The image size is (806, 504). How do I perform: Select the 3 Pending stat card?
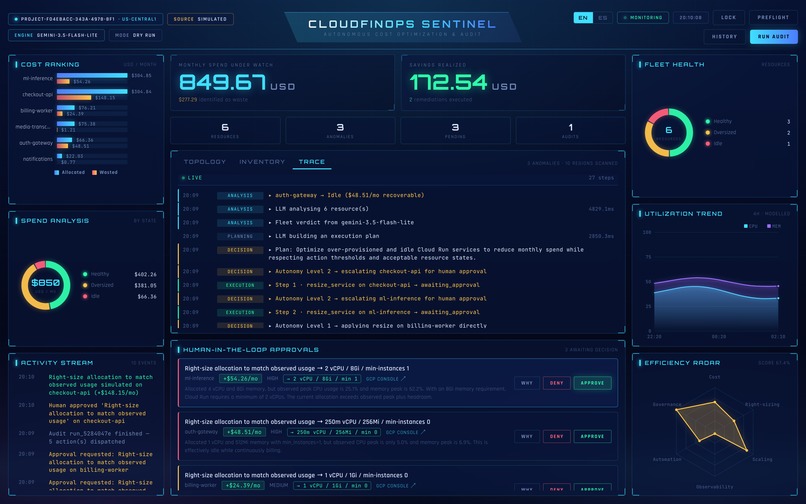pyautogui.click(x=455, y=131)
